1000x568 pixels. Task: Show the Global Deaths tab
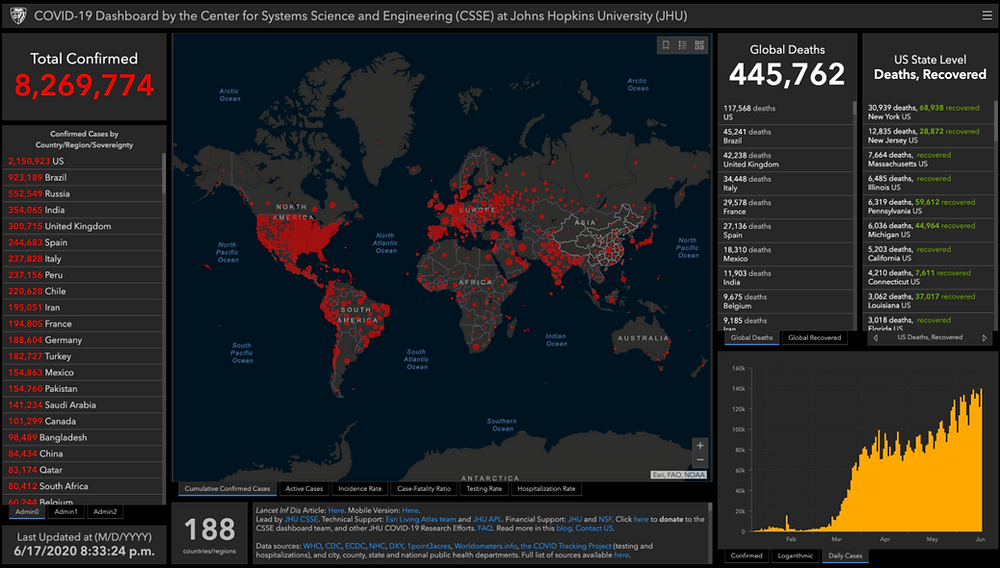(x=751, y=338)
